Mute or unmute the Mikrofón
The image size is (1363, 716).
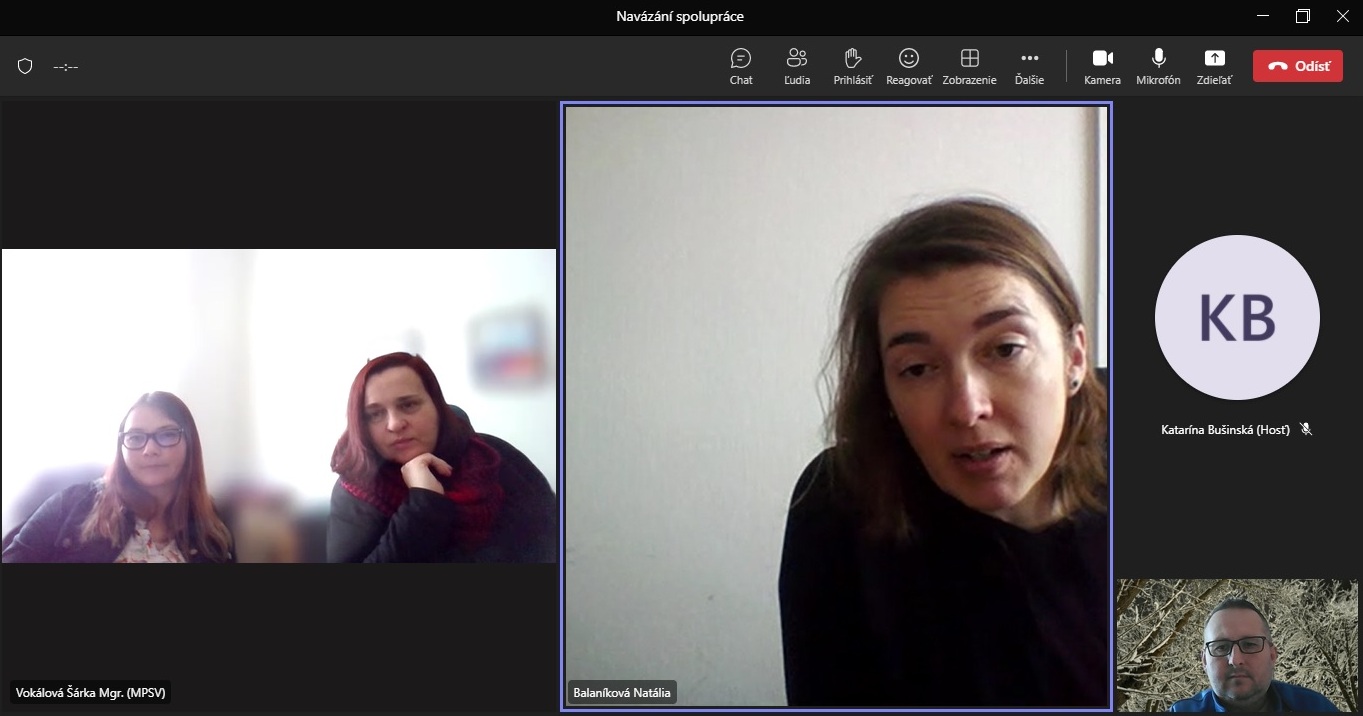pyautogui.click(x=1158, y=66)
